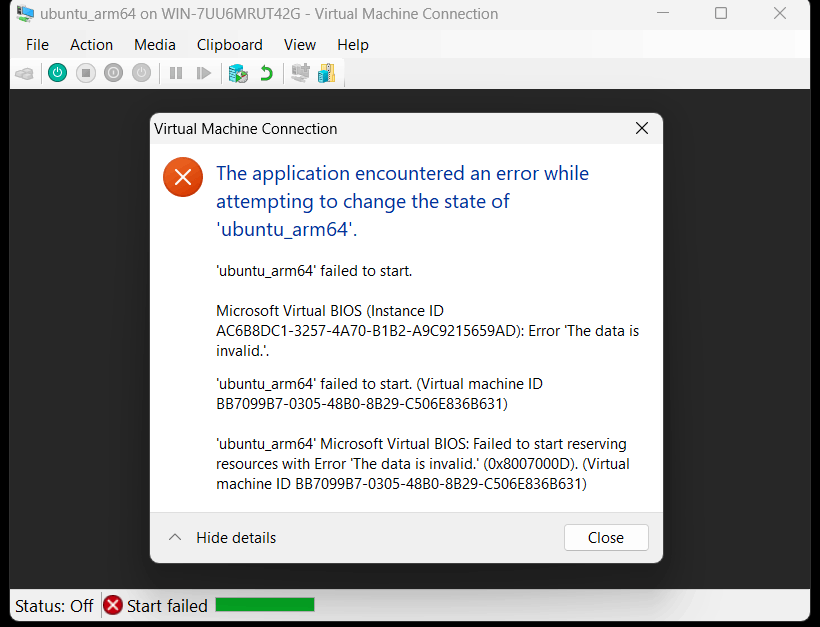Click the Save state toolbar icon
The image size is (820, 627).
pyautogui.click(x=141, y=73)
